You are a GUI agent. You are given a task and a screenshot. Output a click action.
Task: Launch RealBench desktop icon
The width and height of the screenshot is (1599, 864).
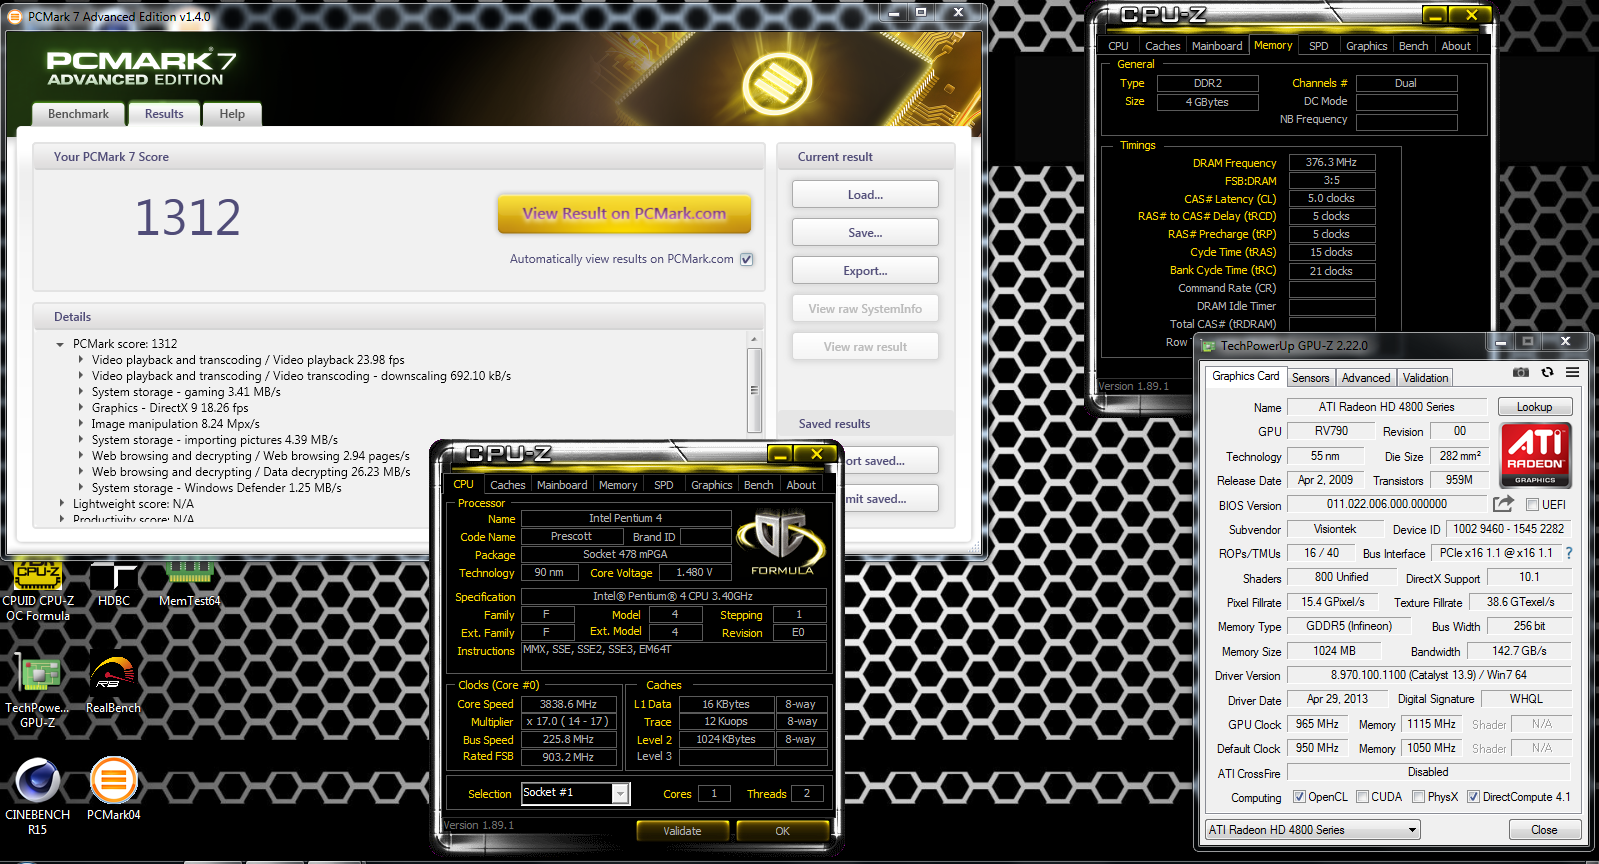tap(113, 683)
